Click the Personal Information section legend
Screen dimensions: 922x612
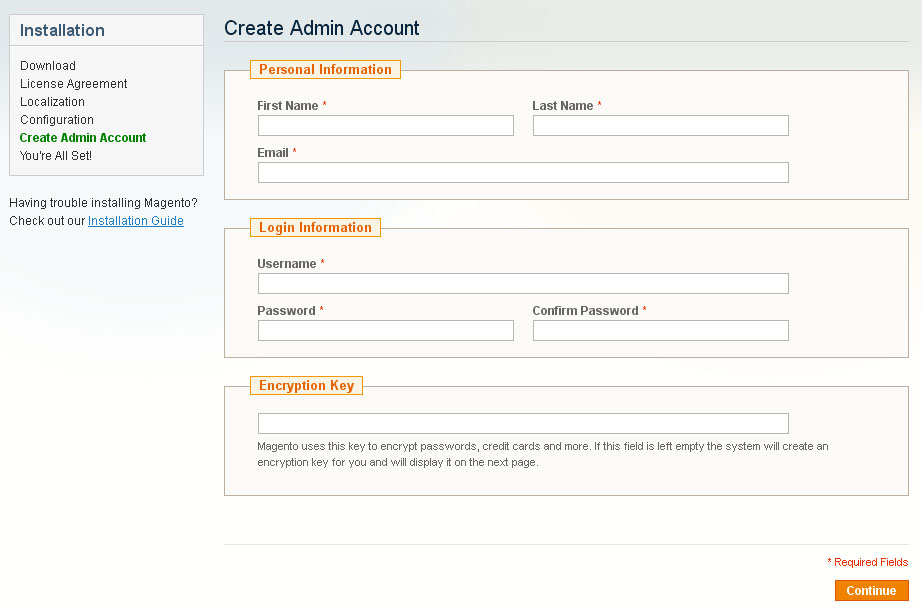(x=325, y=70)
